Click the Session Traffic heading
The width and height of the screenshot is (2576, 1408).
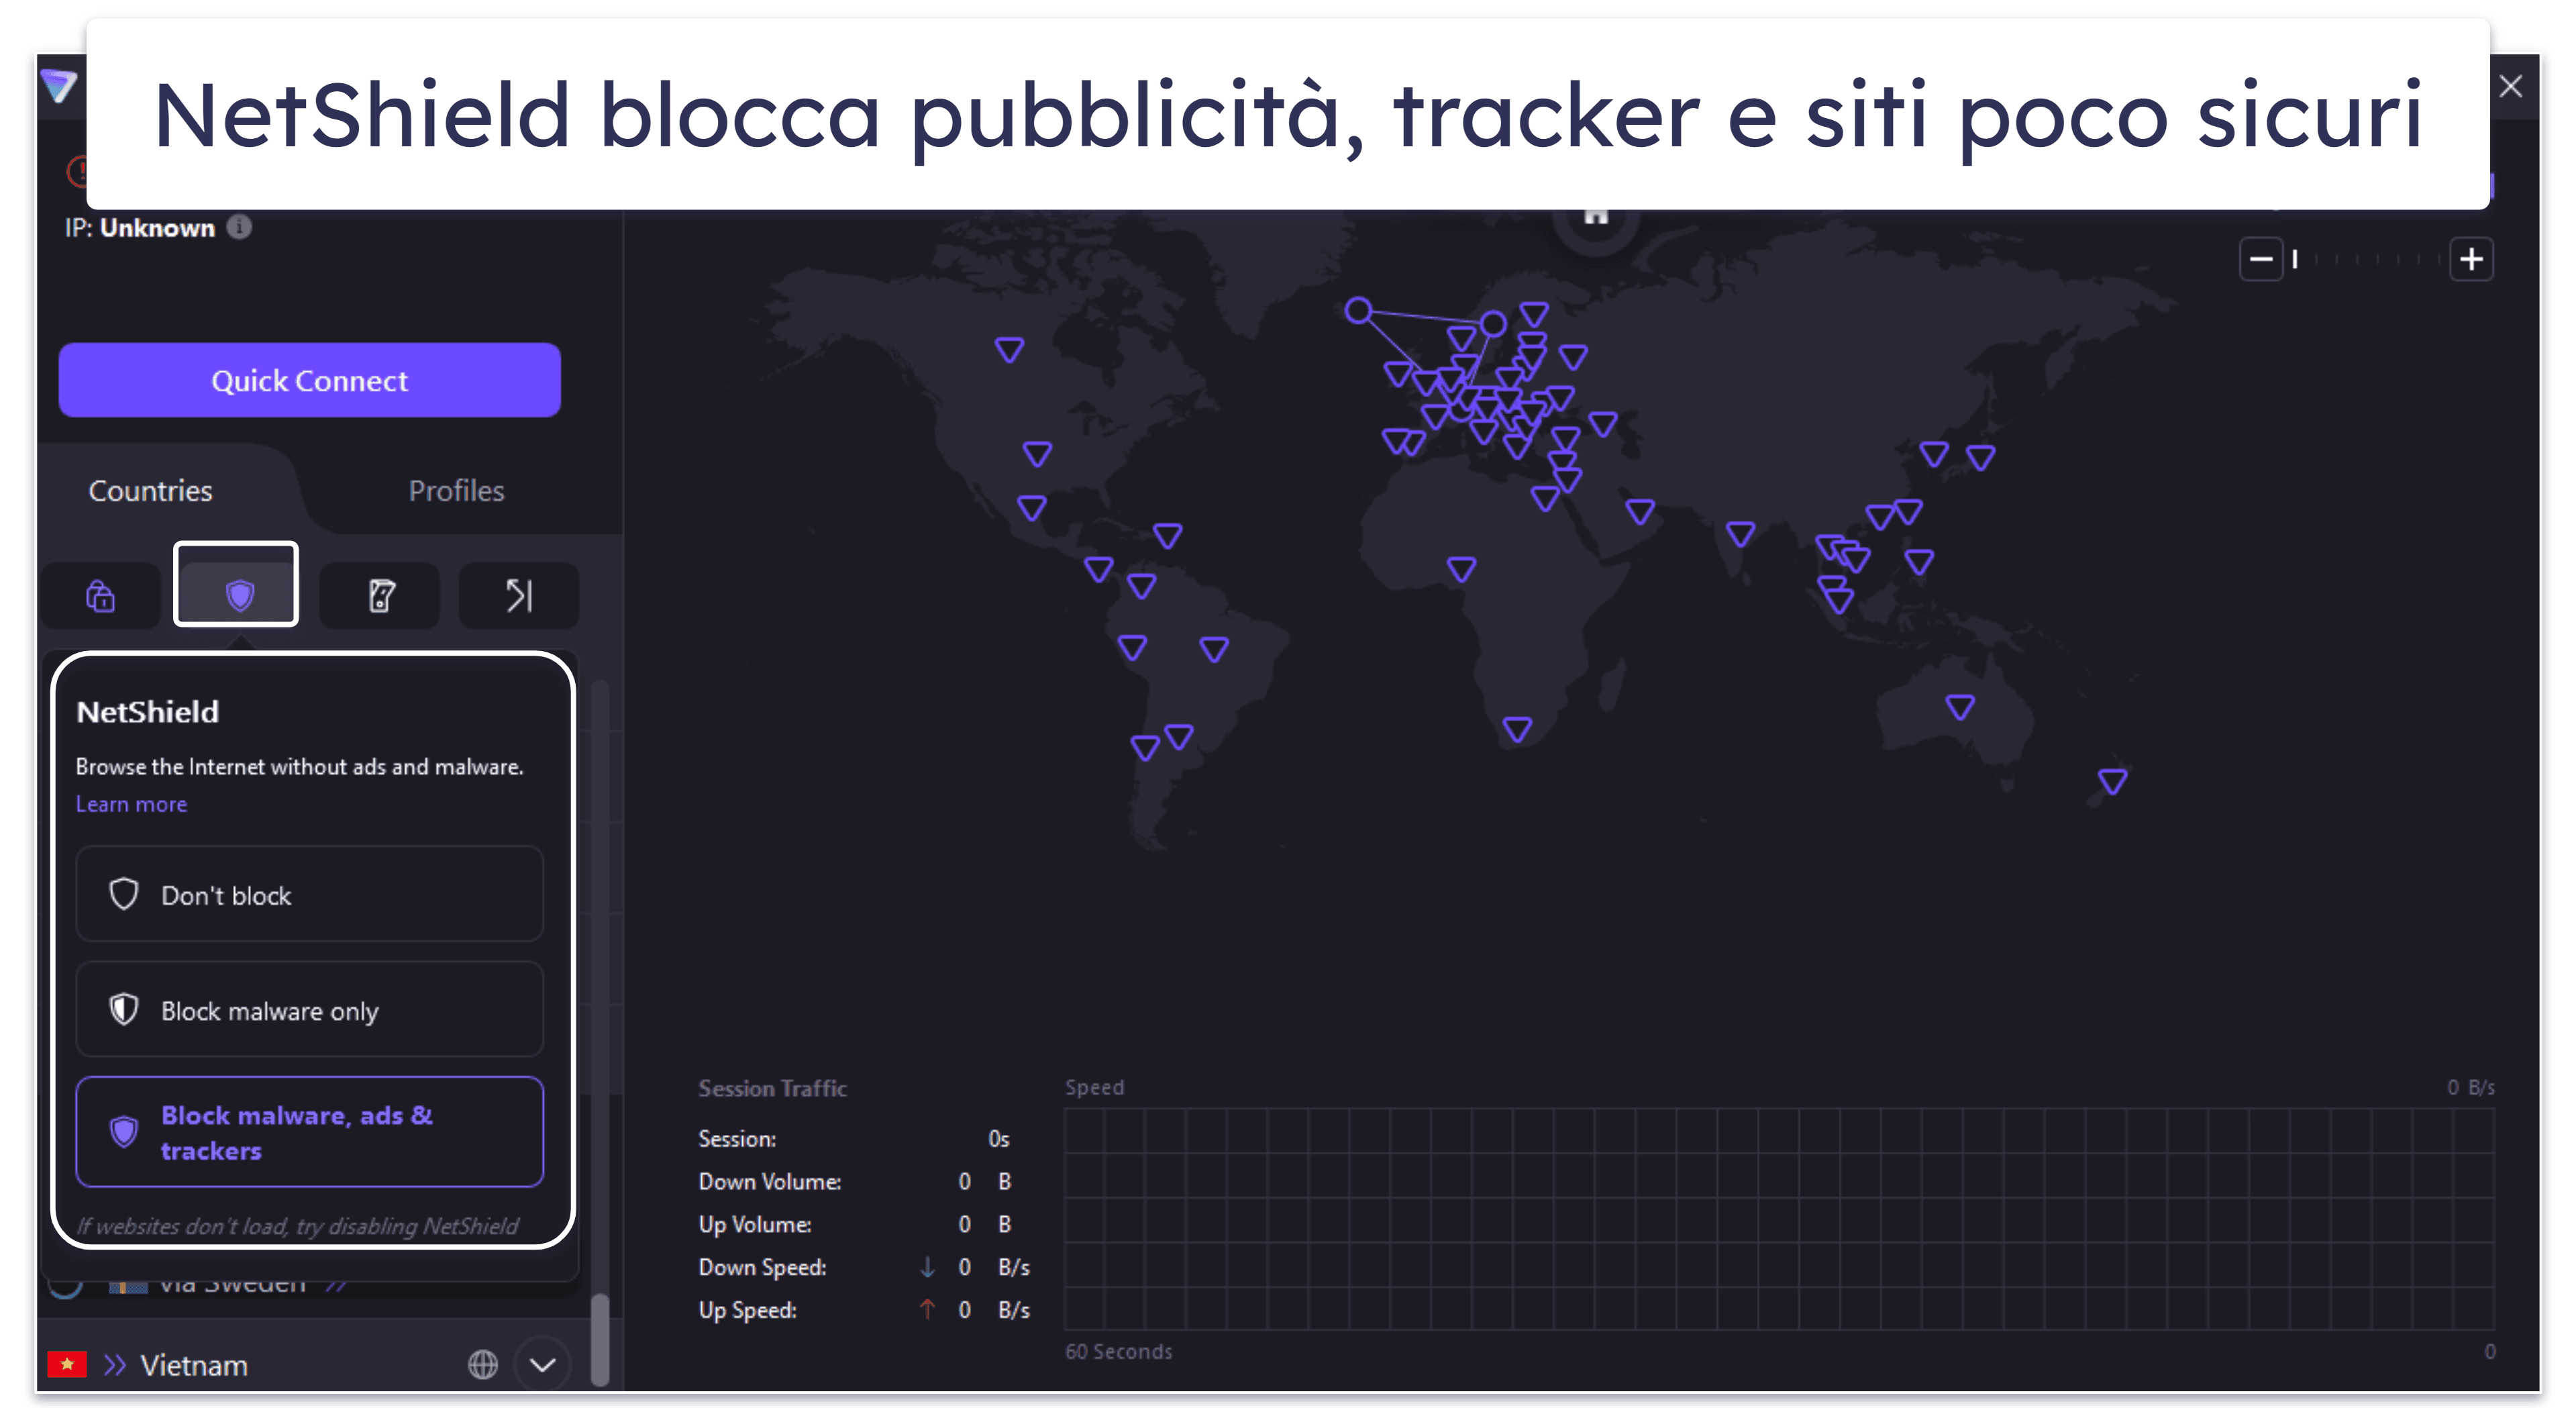point(772,1088)
